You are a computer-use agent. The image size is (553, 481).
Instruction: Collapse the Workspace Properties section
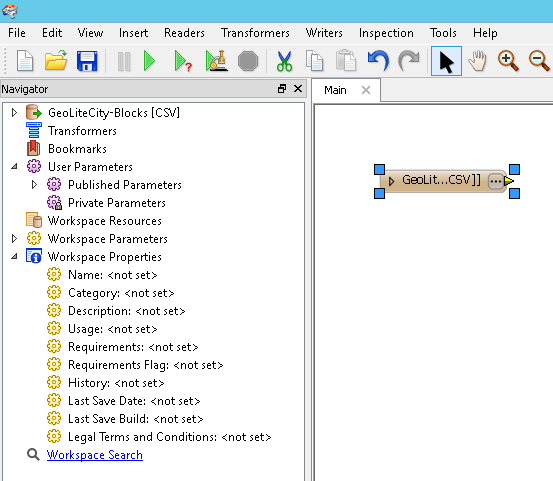[14, 256]
